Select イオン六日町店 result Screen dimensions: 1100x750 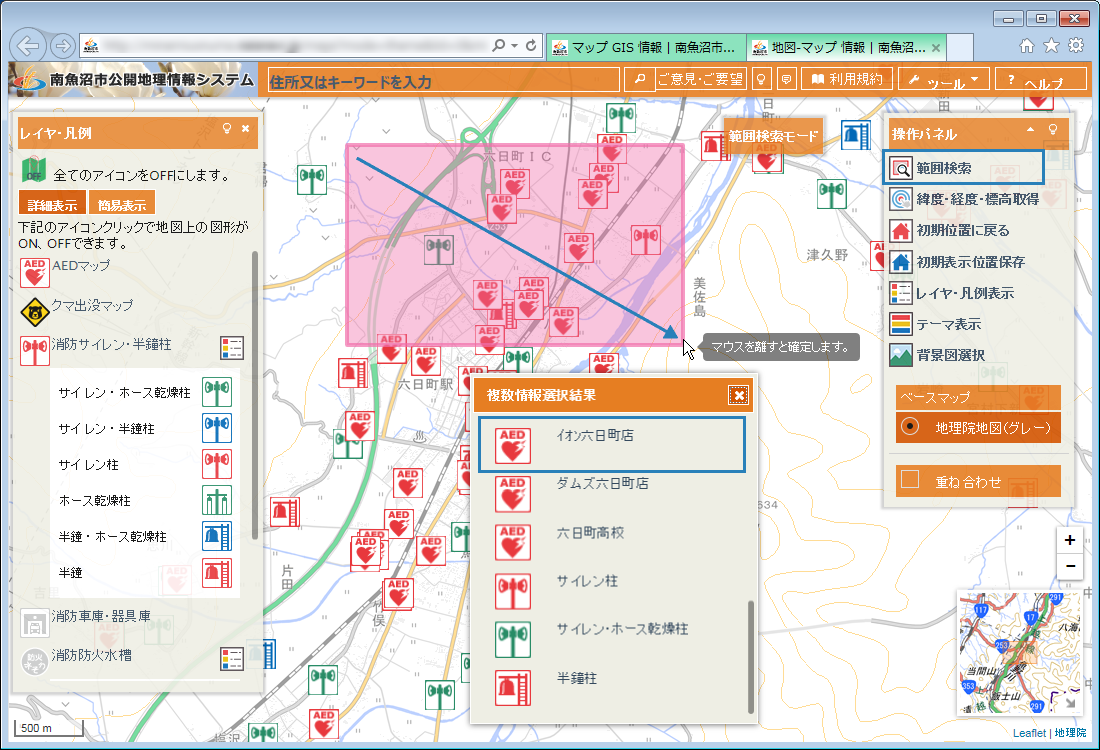pyautogui.click(x=612, y=445)
